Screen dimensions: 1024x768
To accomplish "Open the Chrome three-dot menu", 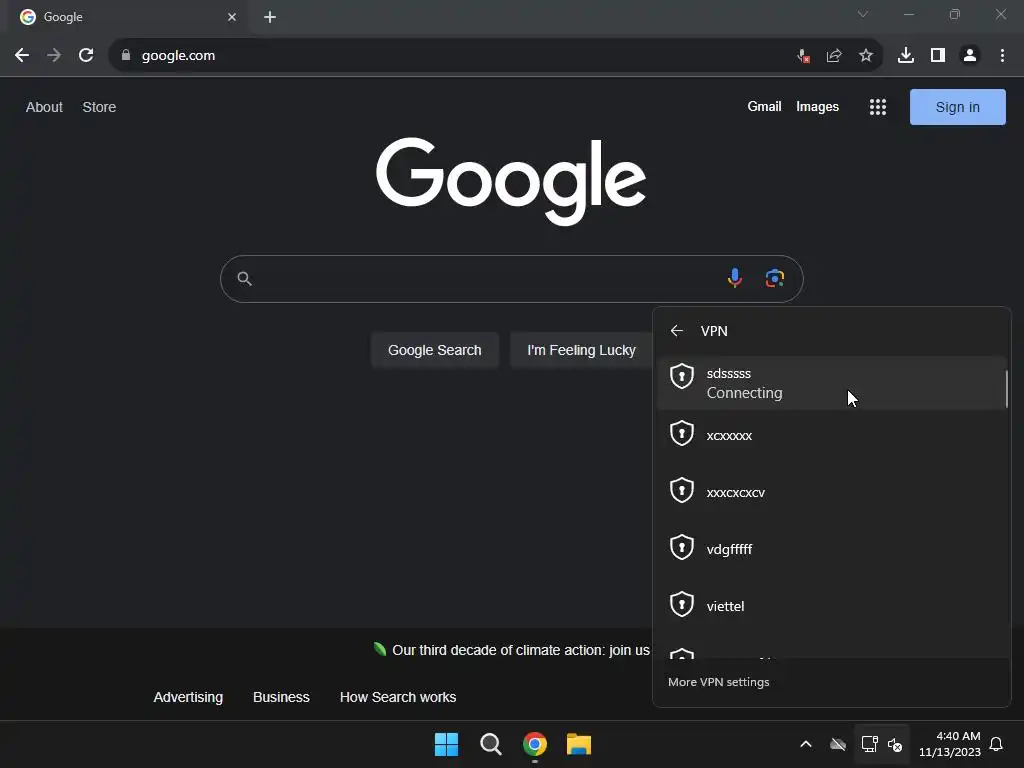I will (1002, 56).
